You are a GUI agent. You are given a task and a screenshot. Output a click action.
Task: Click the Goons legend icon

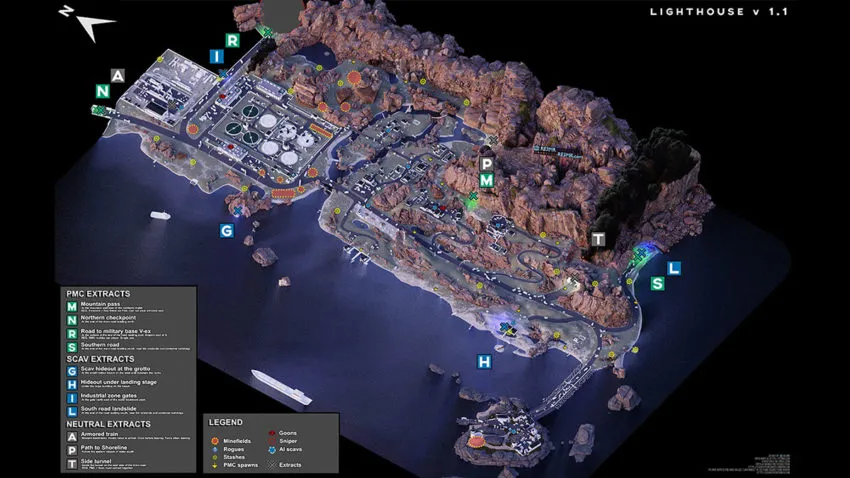[272, 433]
